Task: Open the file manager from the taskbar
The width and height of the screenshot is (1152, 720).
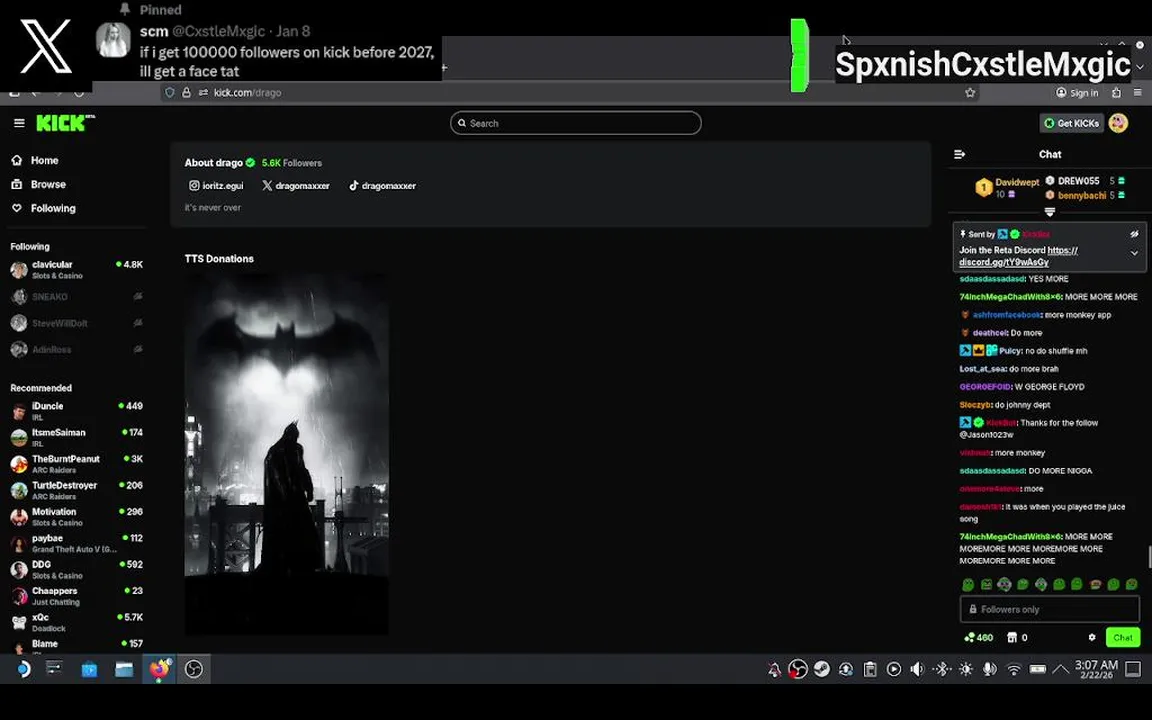Action: [x=123, y=669]
